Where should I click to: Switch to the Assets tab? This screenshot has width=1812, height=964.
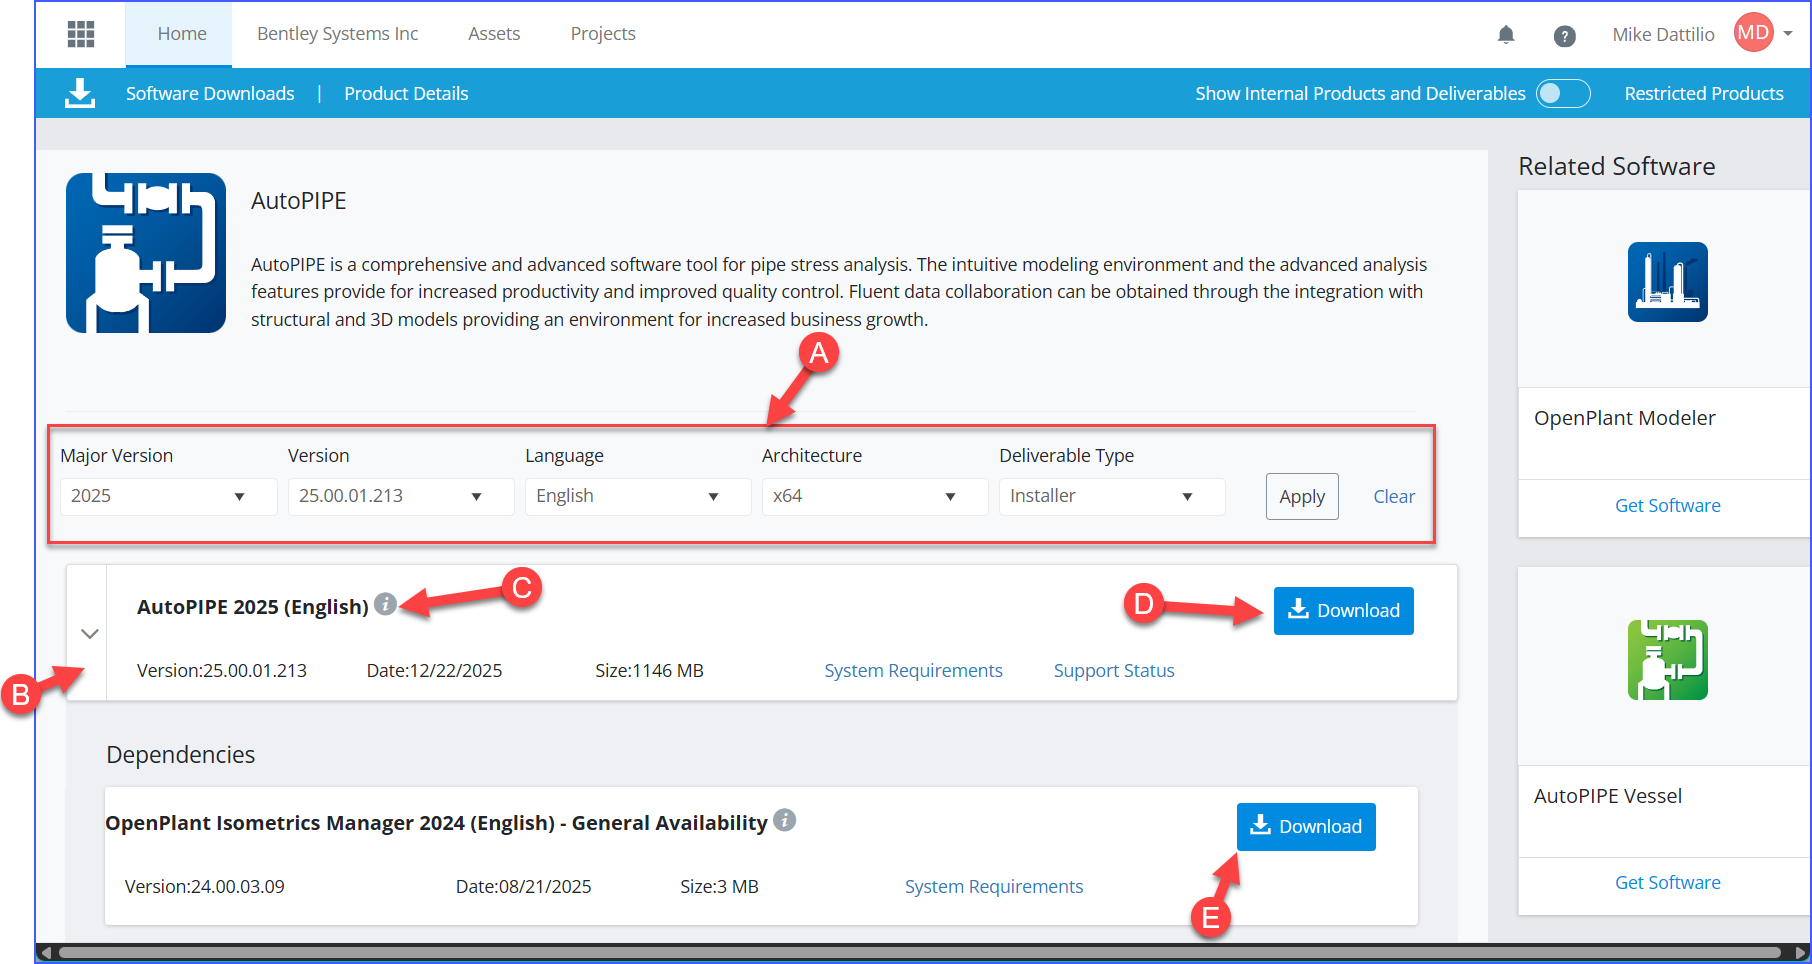[x=494, y=34]
